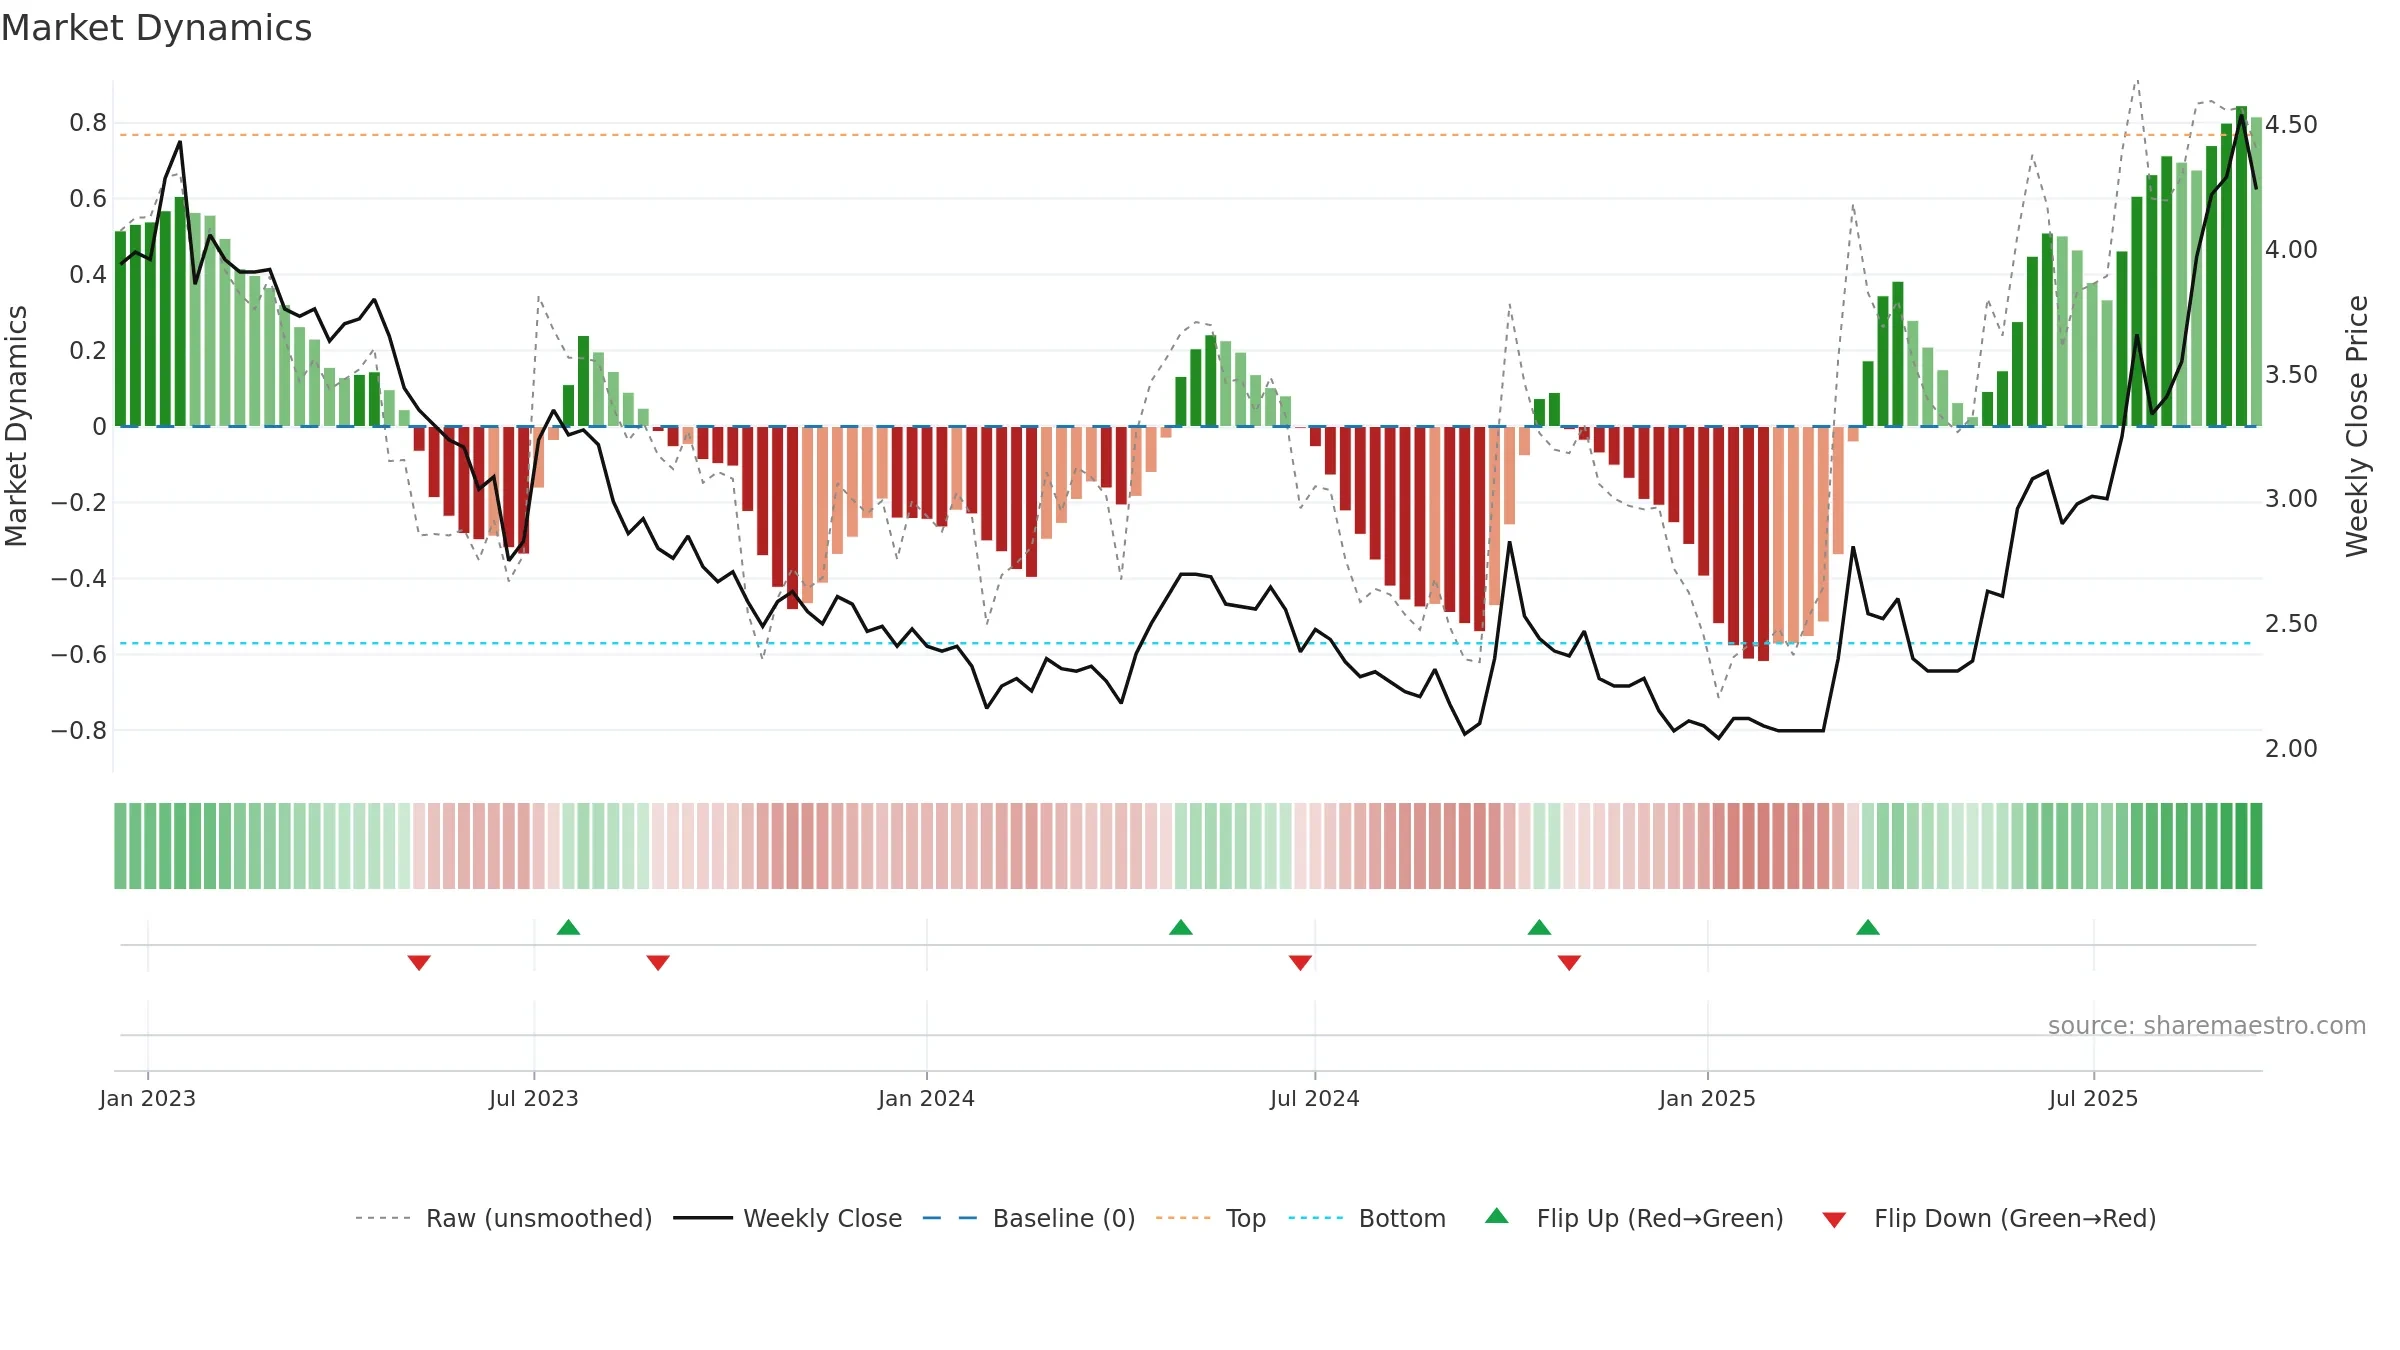This screenshot has width=2400, height=1350.
Task: Click the source: sharemaestro.com text
Action: tap(2207, 1025)
